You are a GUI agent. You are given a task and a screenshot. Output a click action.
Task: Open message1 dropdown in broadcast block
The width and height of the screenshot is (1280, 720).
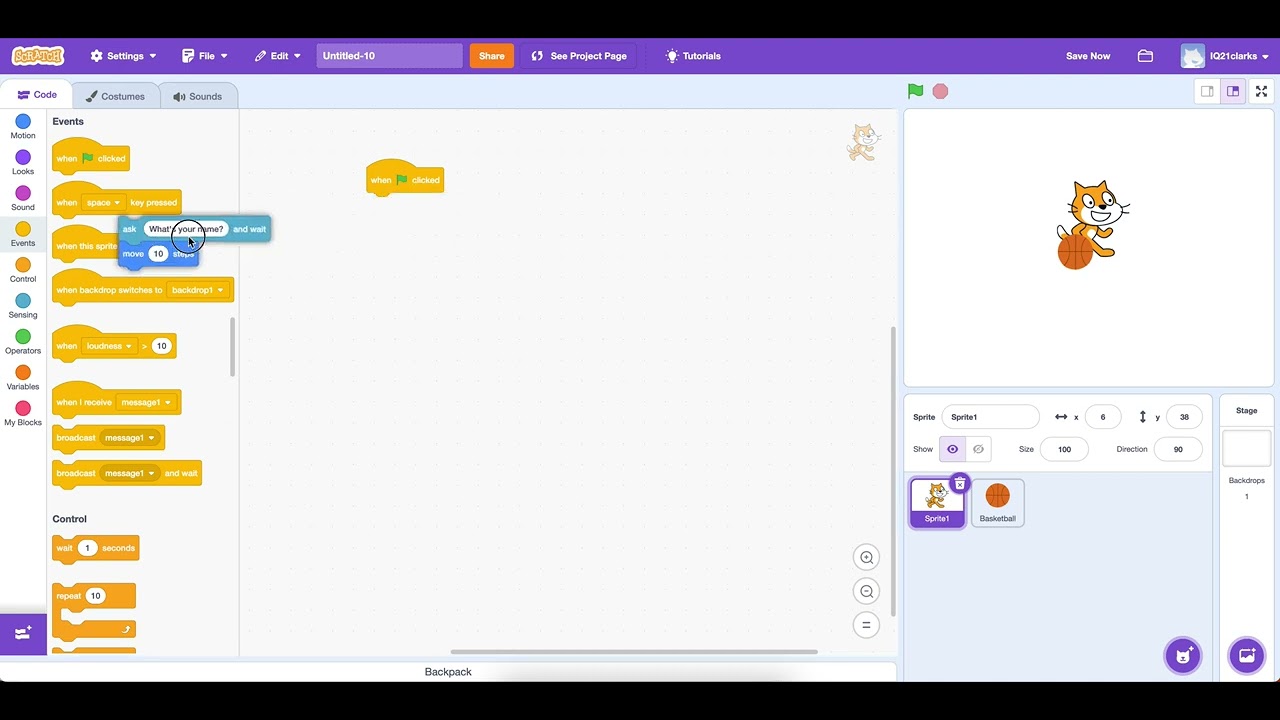(130, 438)
